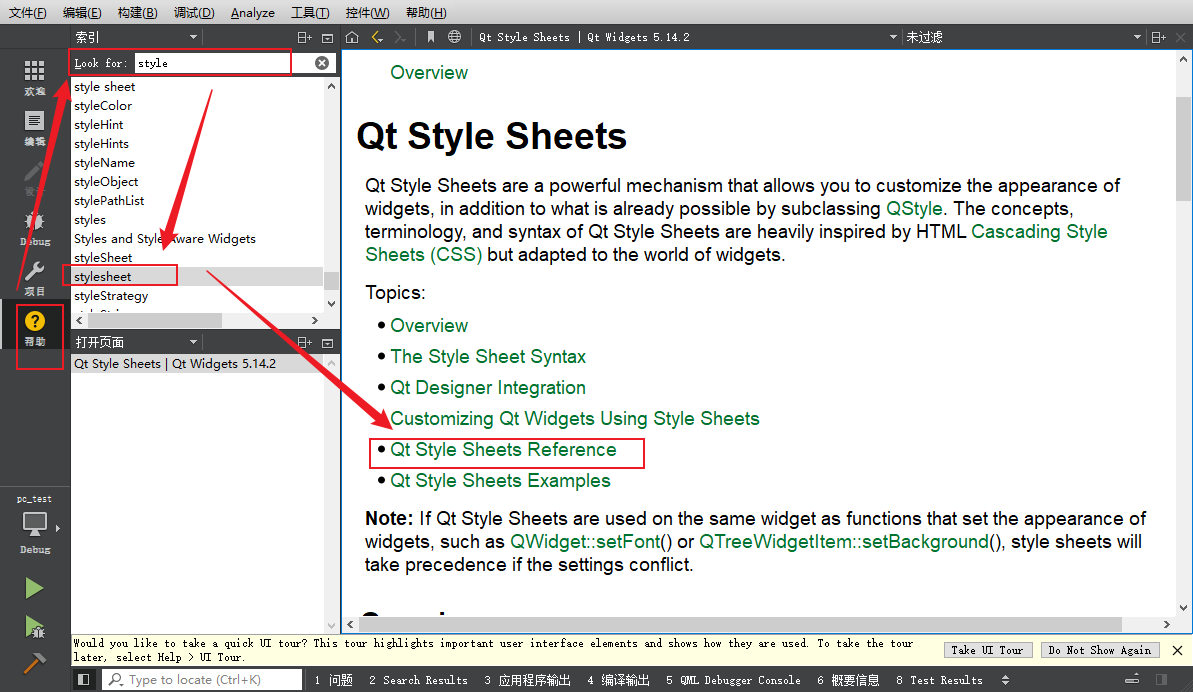Image resolution: width=1193 pixels, height=692 pixels.
Task: Open Qt Designer Integration link
Action: point(488,388)
